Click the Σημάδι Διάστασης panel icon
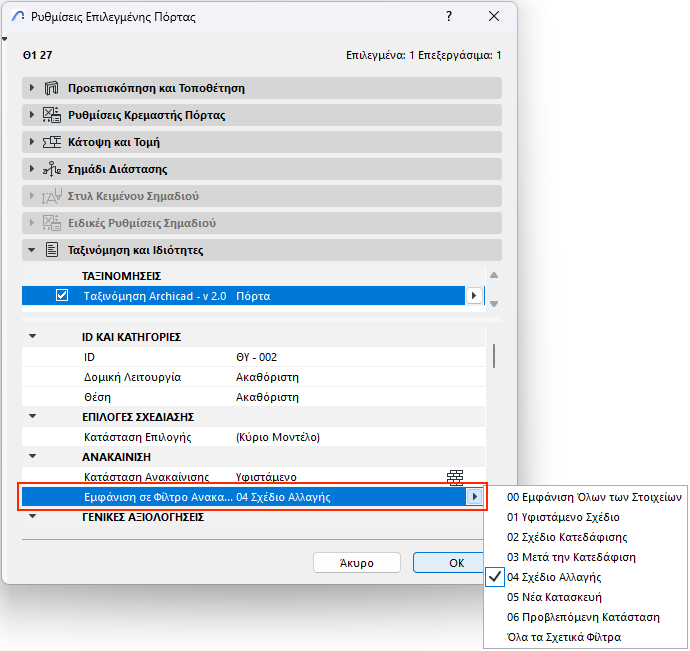The image size is (690, 651). [x=51, y=169]
